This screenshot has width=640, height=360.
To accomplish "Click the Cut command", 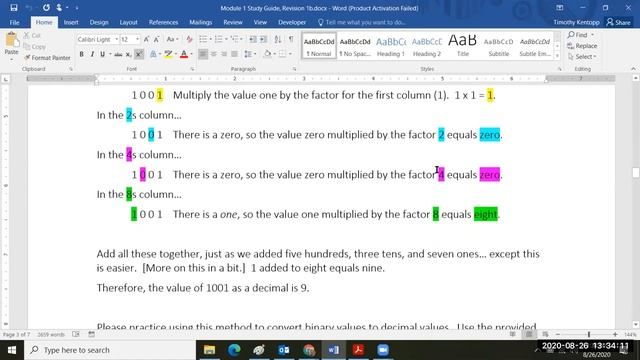I will click(32, 36).
